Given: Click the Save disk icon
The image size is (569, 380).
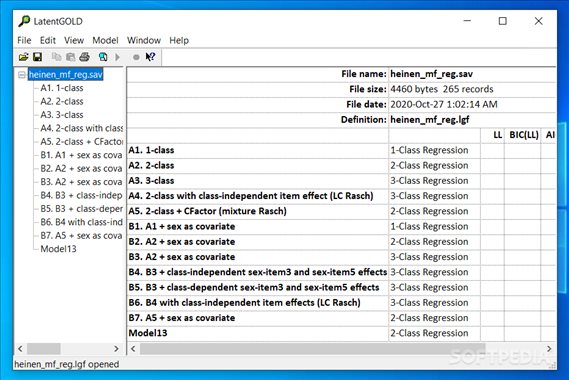Looking at the screenshot, I should coord(37,57).
